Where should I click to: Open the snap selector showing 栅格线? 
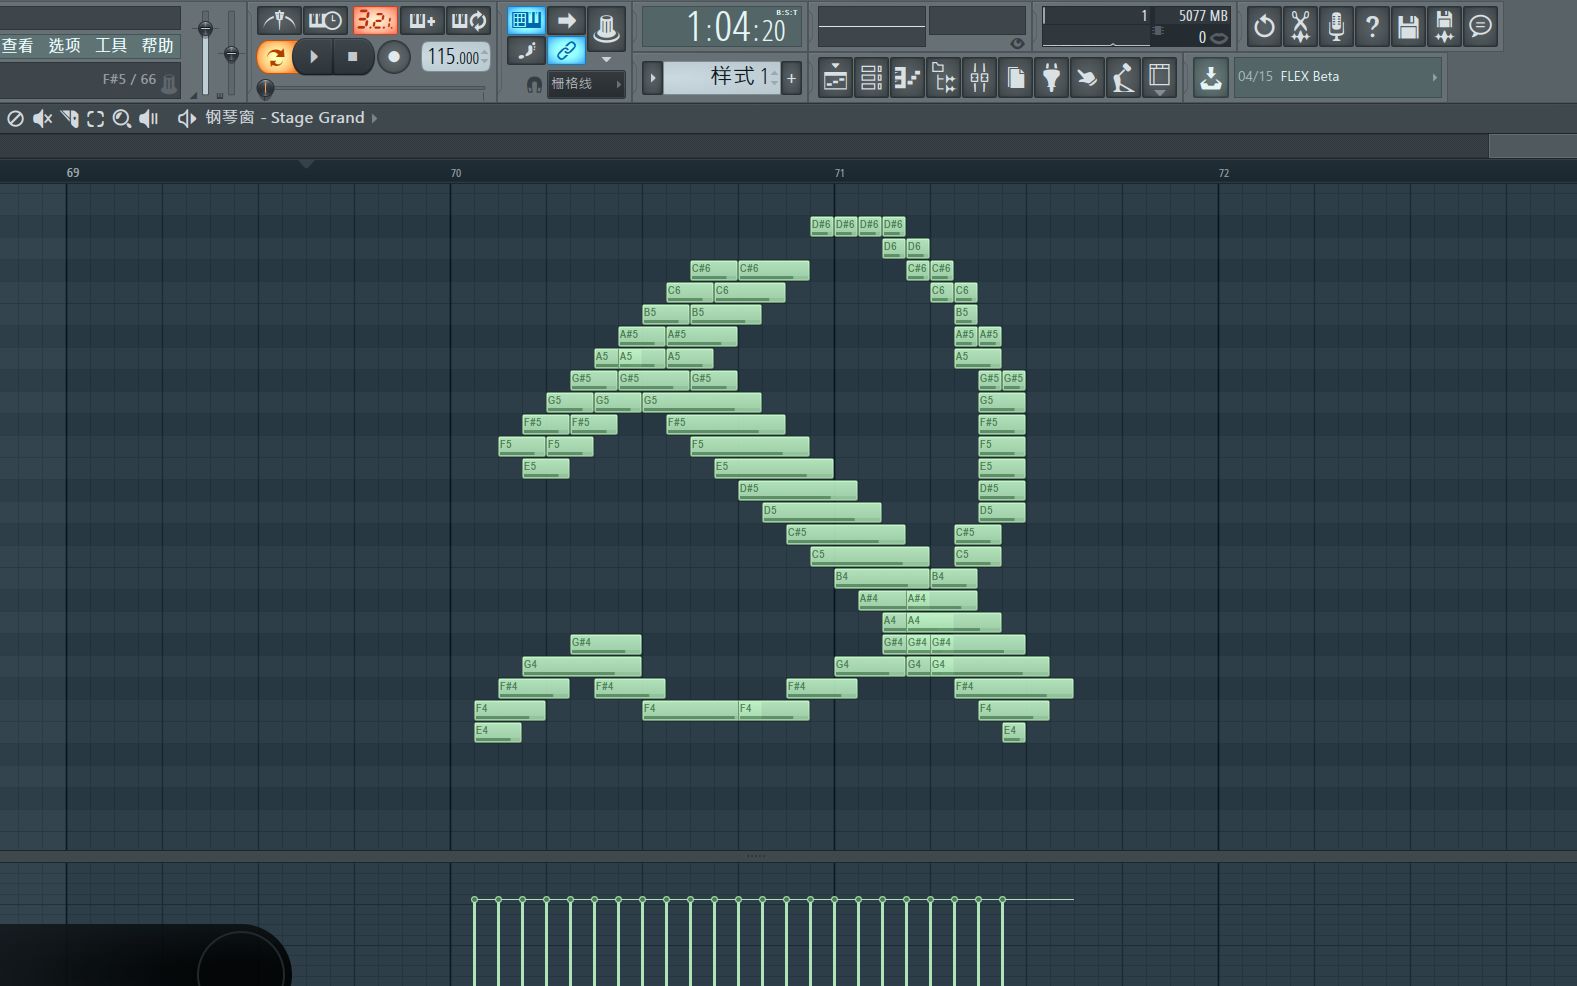click(x=586, y=84)
